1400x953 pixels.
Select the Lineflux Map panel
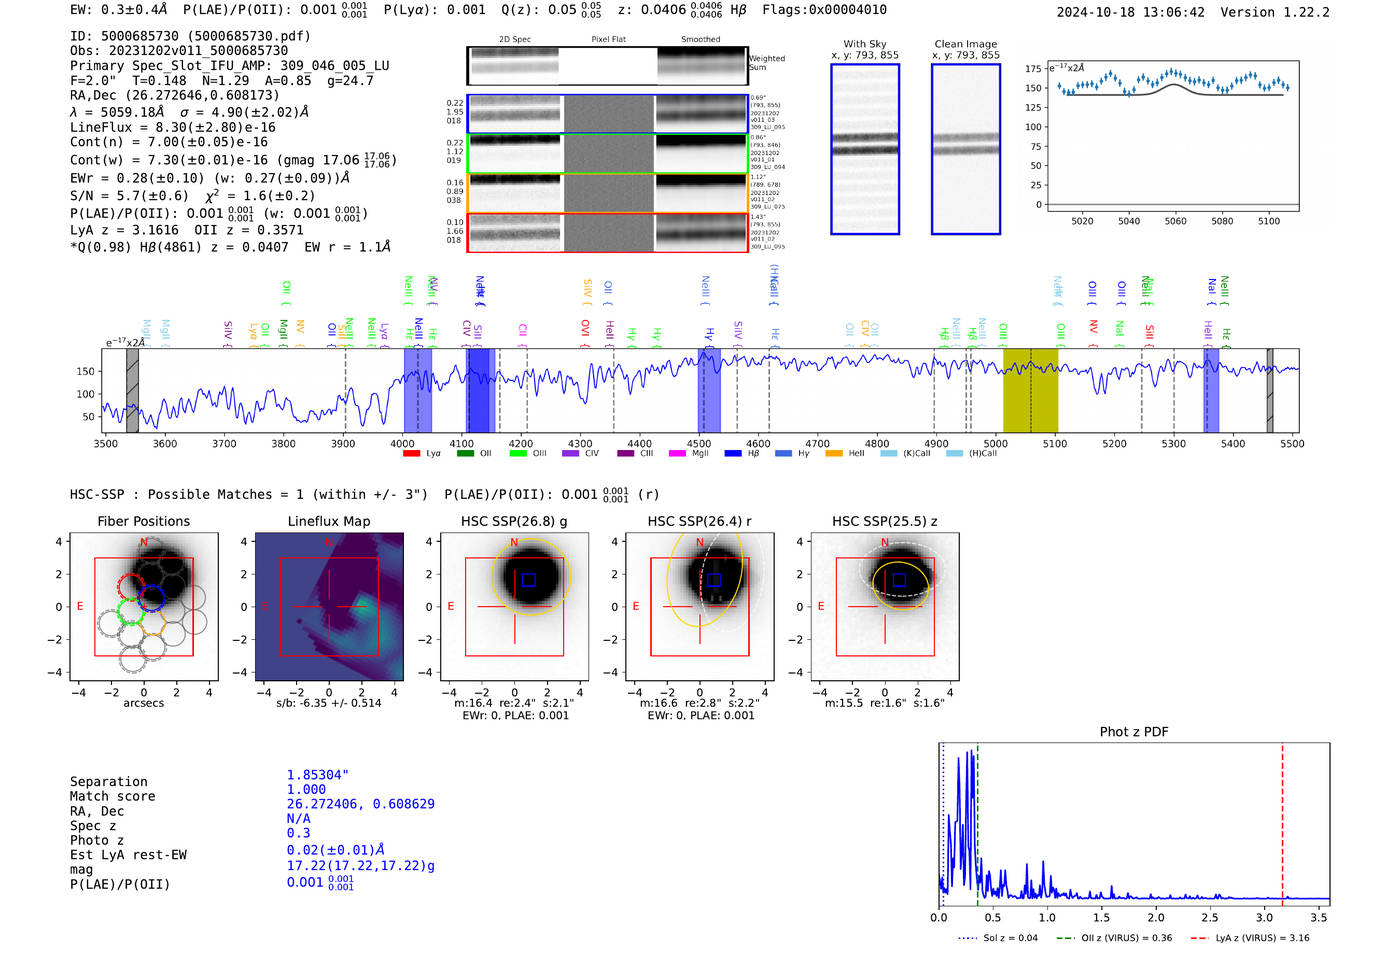click(329, 606)
